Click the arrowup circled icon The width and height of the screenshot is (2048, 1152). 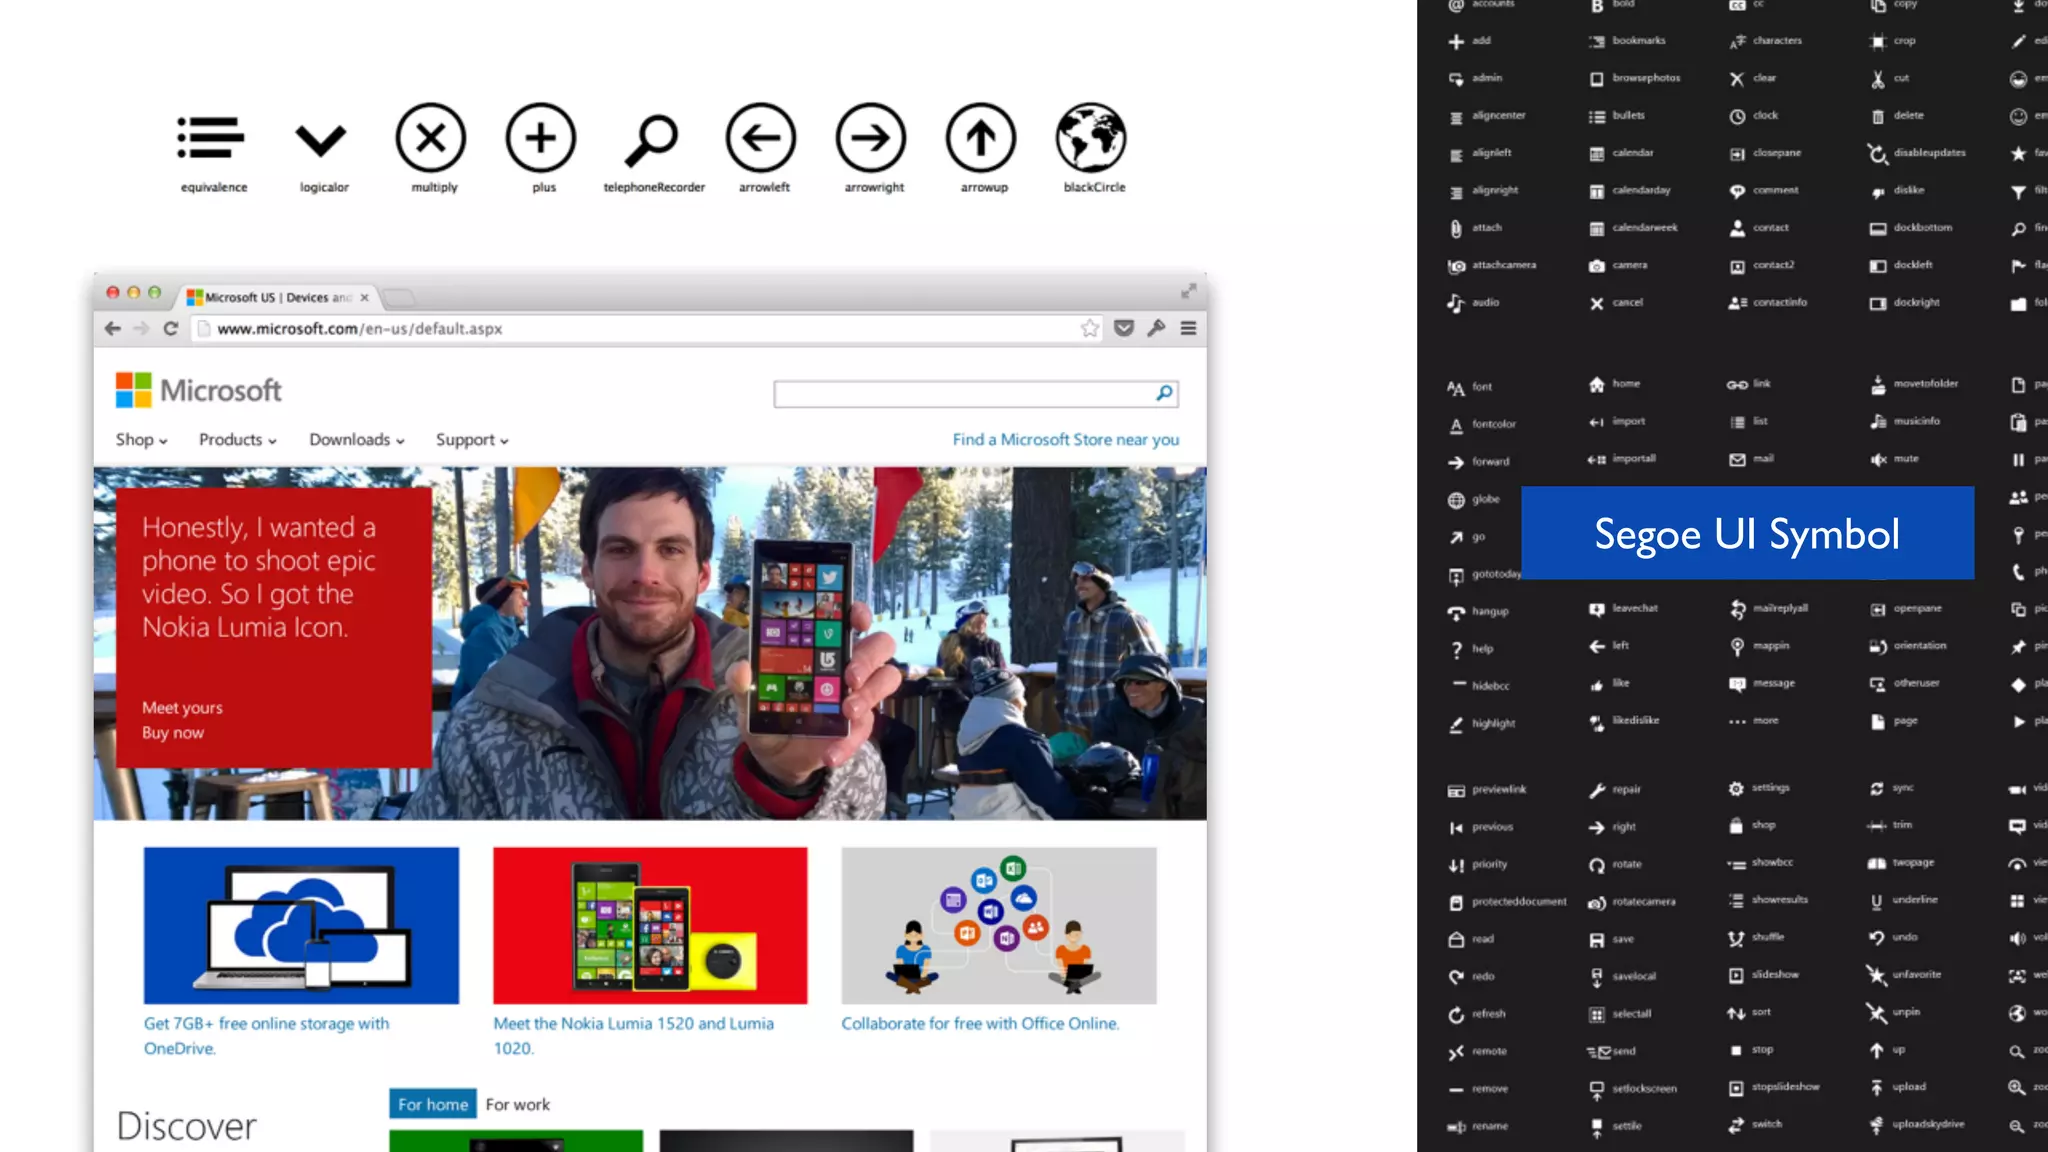coord(981,138)
